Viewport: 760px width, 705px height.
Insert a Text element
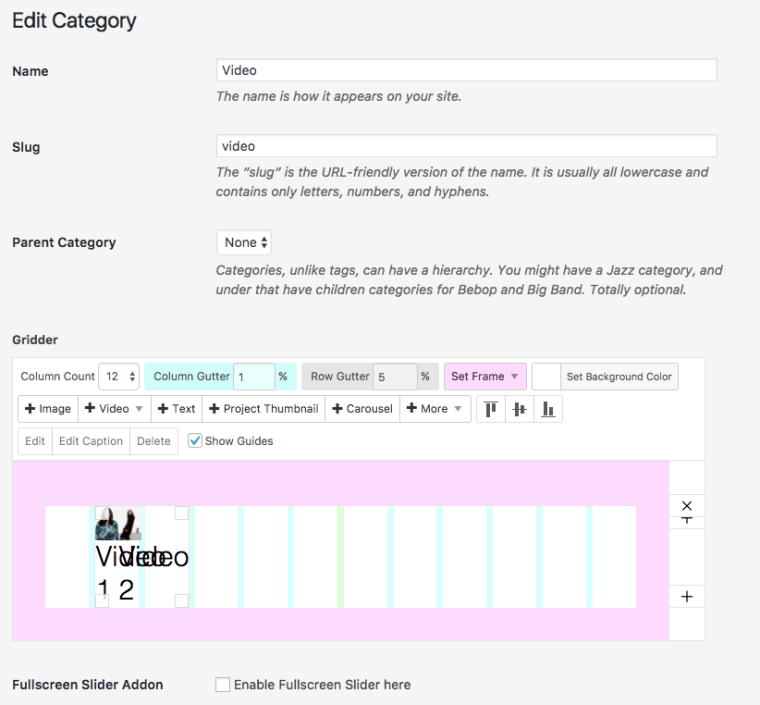(176, 409)
